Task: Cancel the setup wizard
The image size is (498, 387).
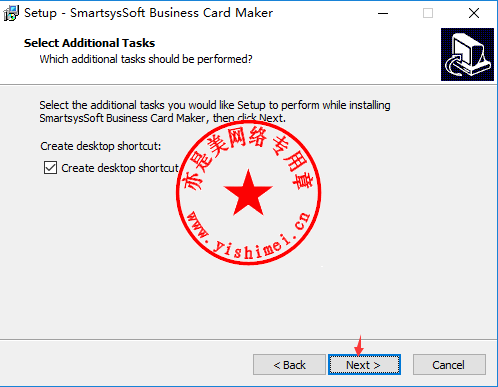Action: pos(449,365)
